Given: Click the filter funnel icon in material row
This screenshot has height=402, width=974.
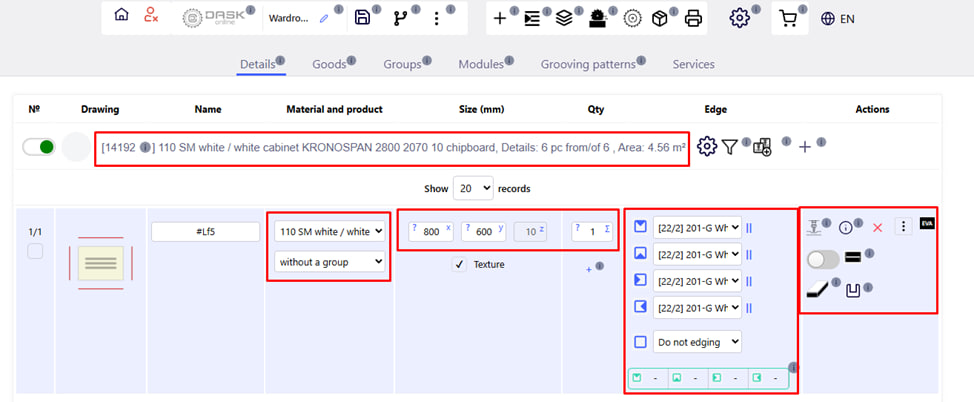Looking at the screenshot, I should (x=731, y=147).
